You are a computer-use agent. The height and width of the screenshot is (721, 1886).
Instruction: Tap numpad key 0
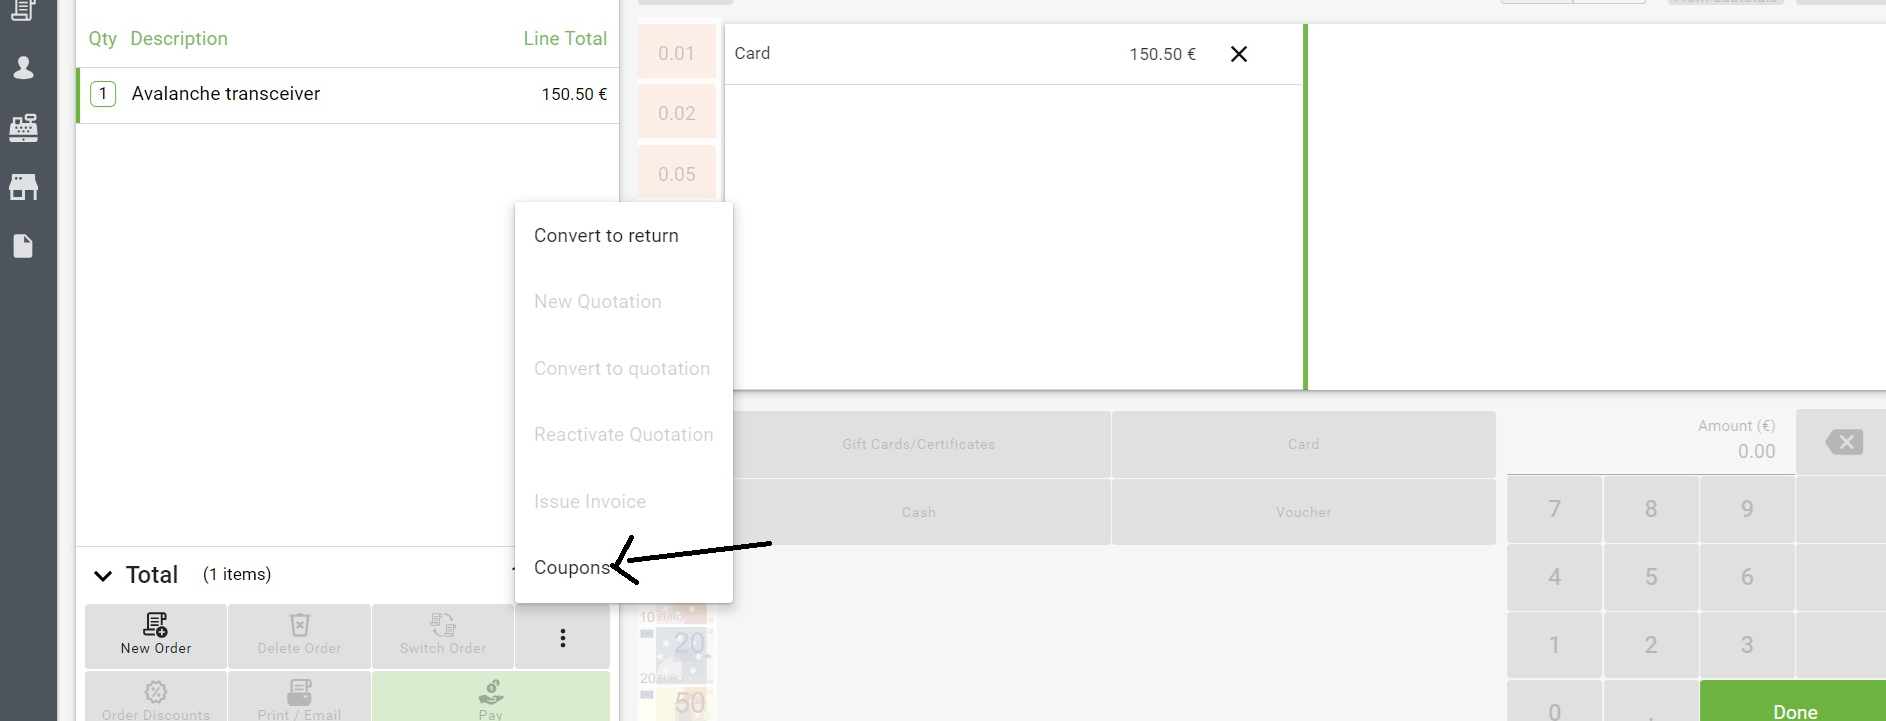tap(1554, 702)
